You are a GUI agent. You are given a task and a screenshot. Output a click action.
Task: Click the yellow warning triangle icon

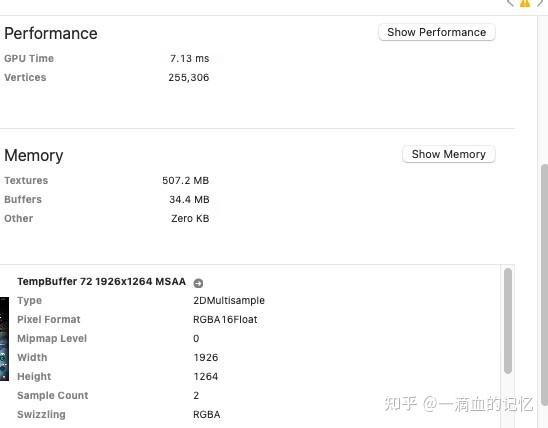click(x=525, y=3)
